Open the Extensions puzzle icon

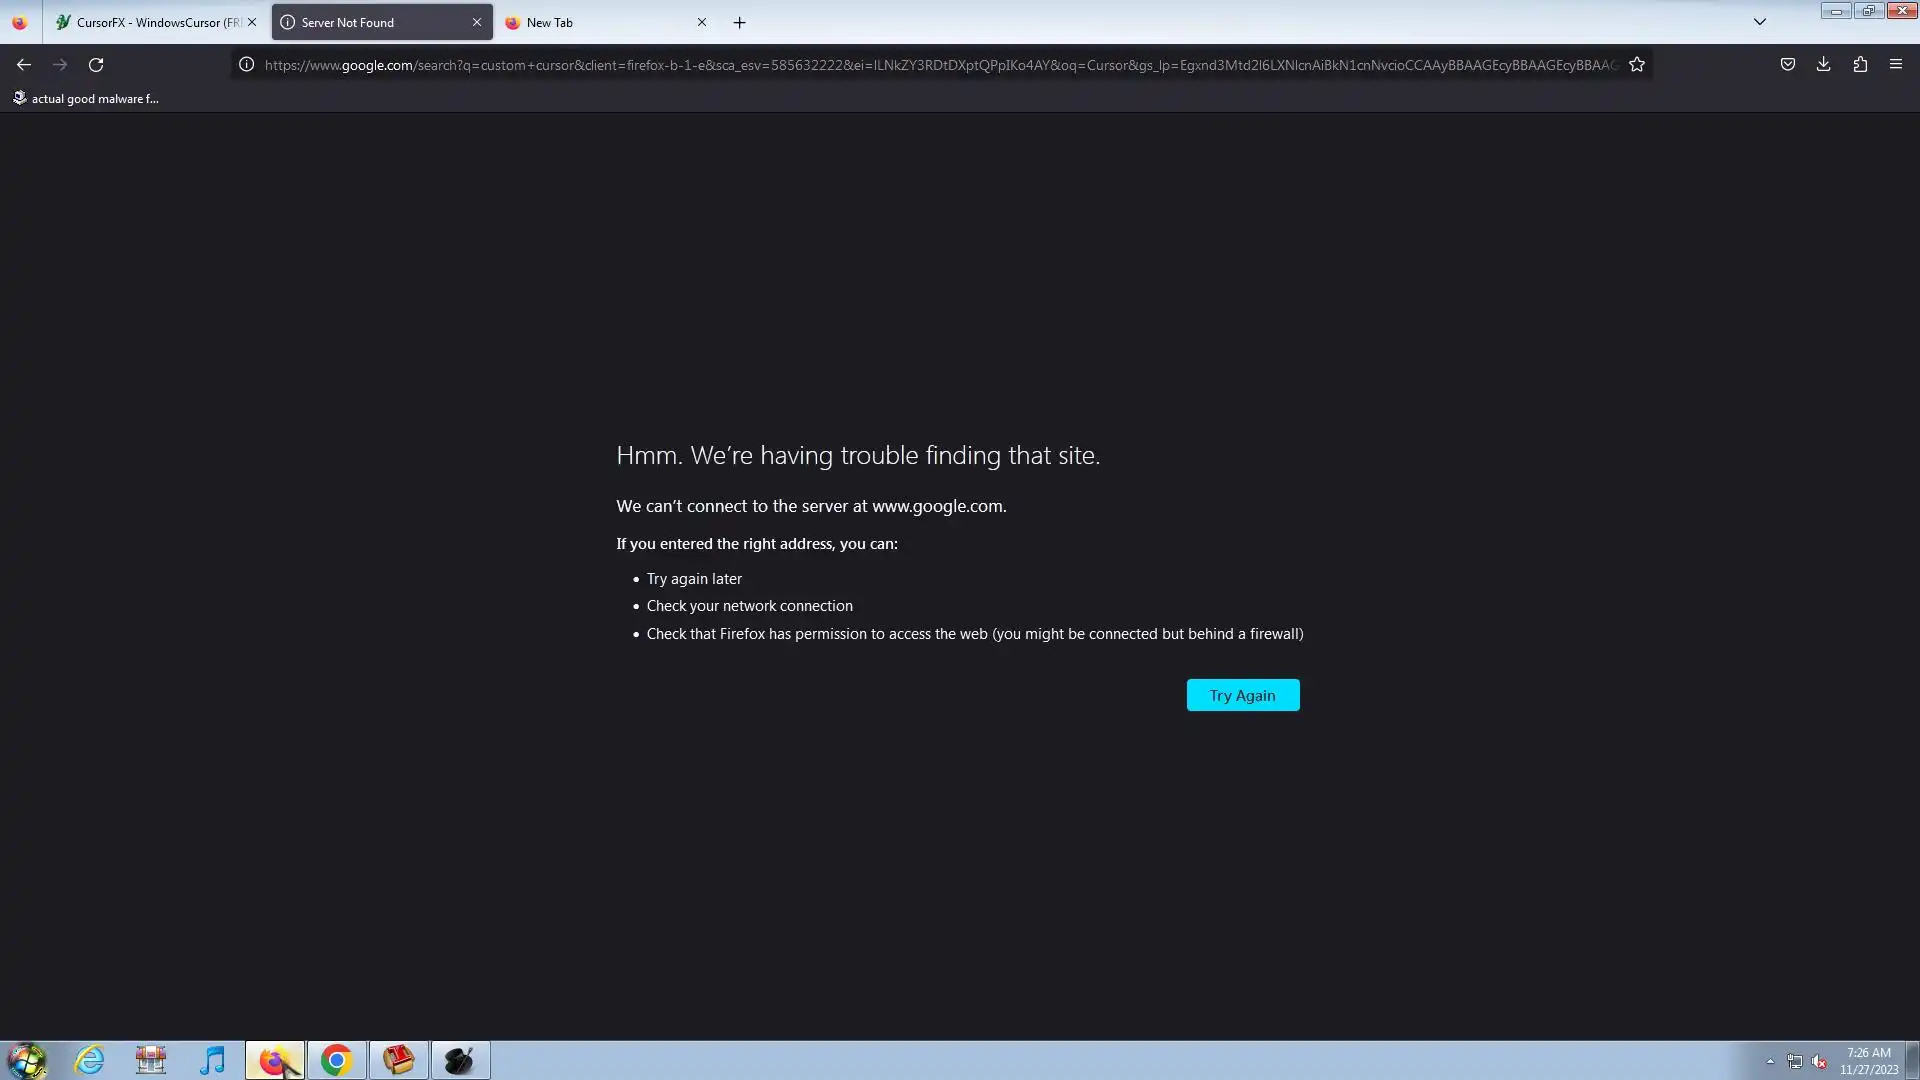(x=1860, y=65)
